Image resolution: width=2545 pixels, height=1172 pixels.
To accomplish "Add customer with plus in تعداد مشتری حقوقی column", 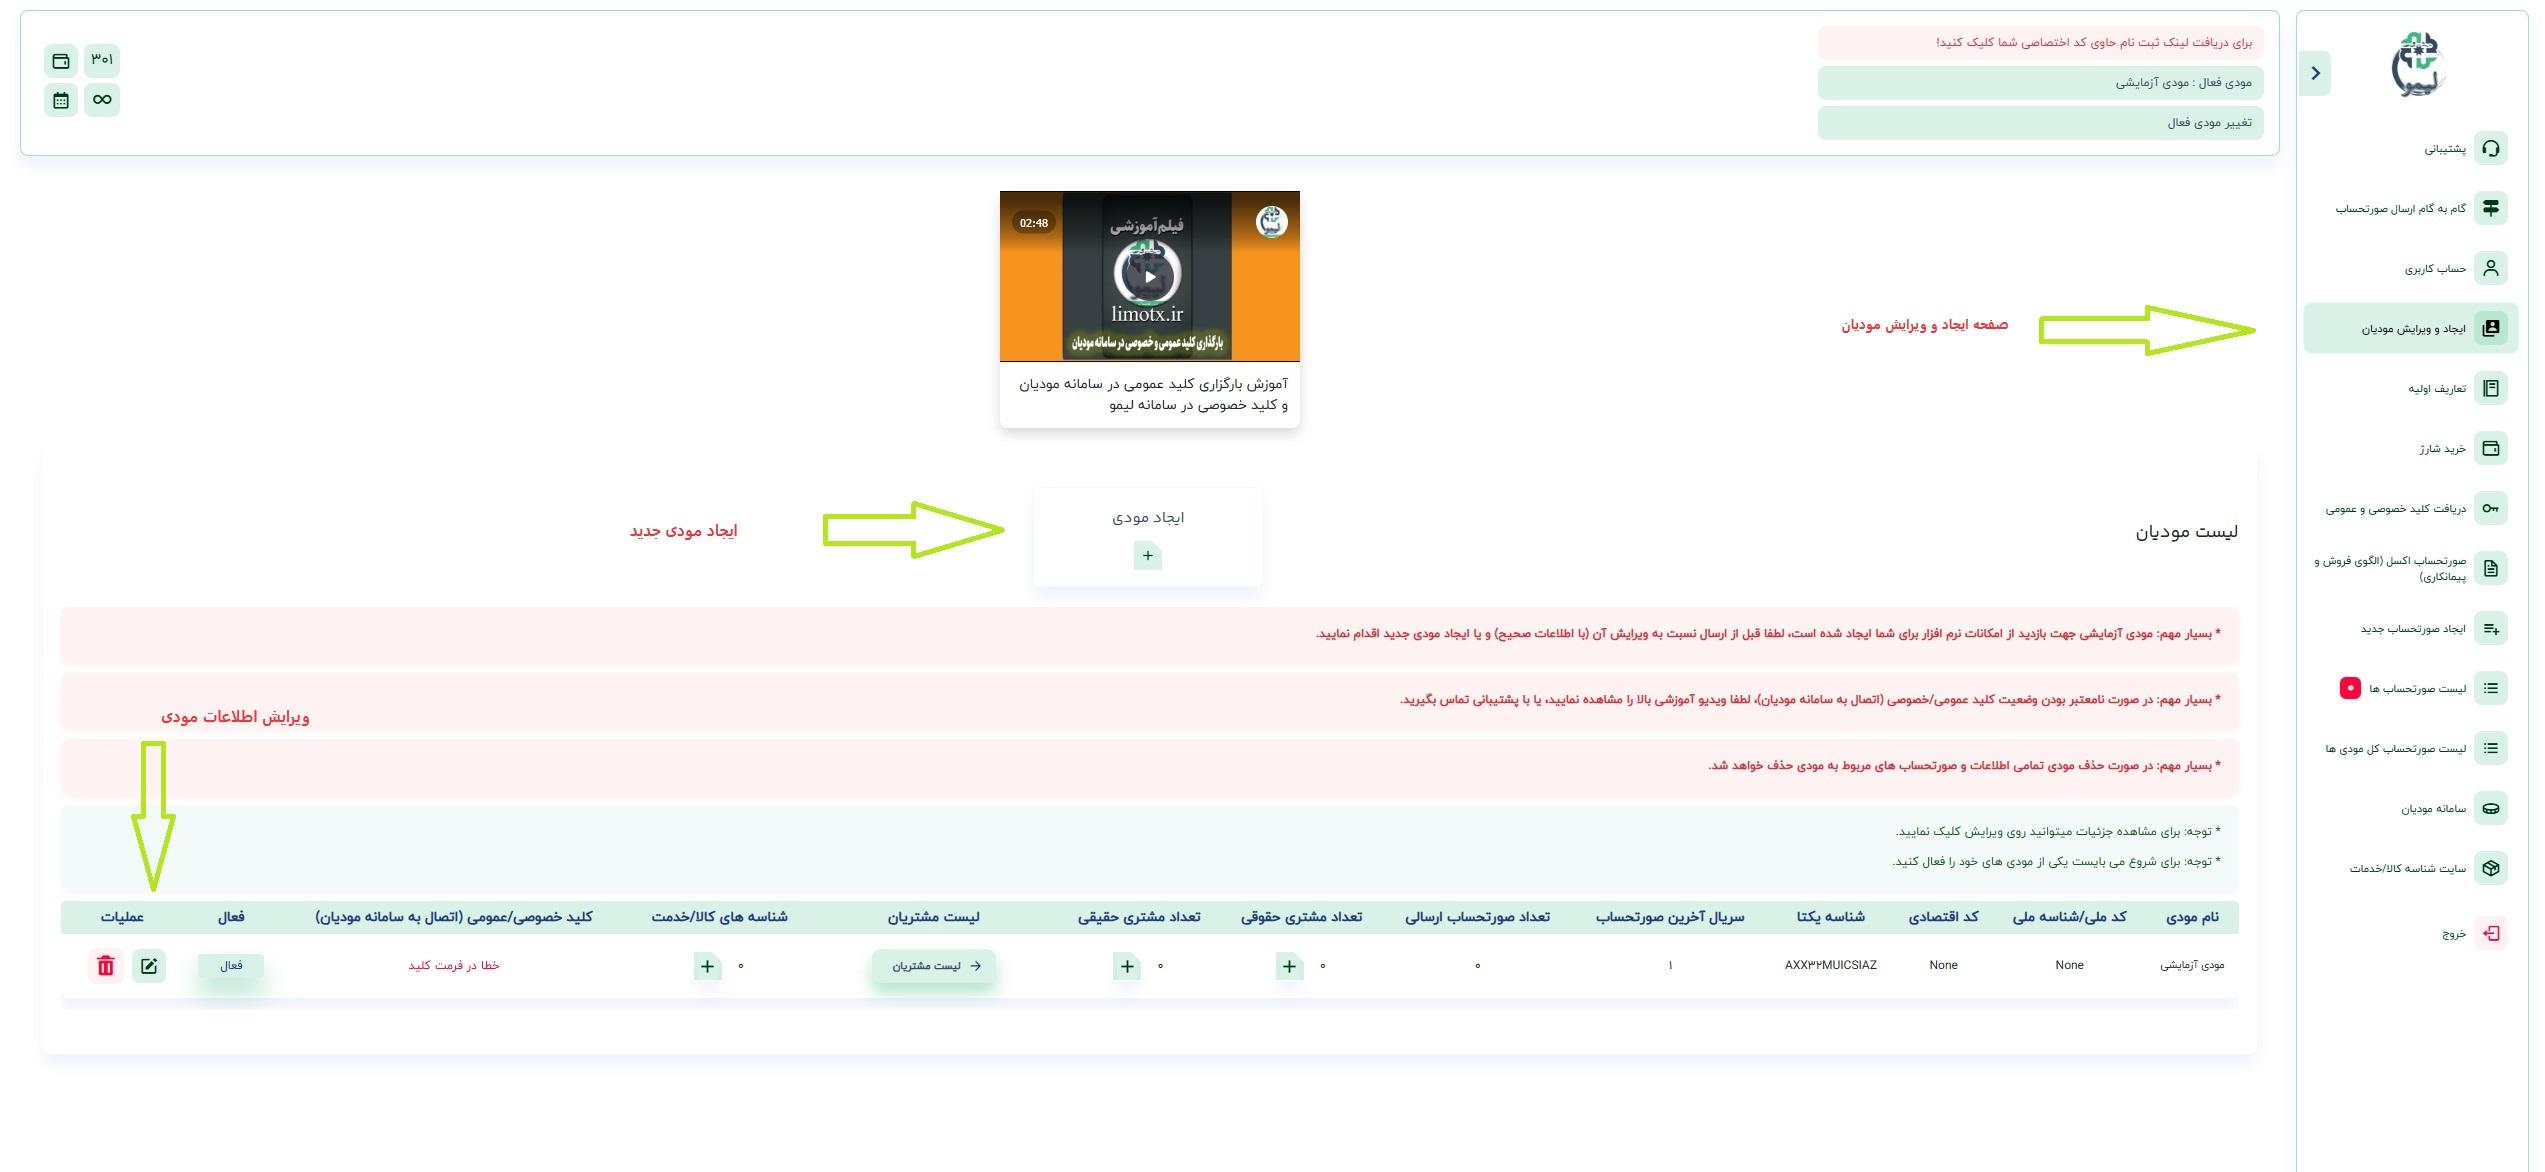I will [1289, 966].
